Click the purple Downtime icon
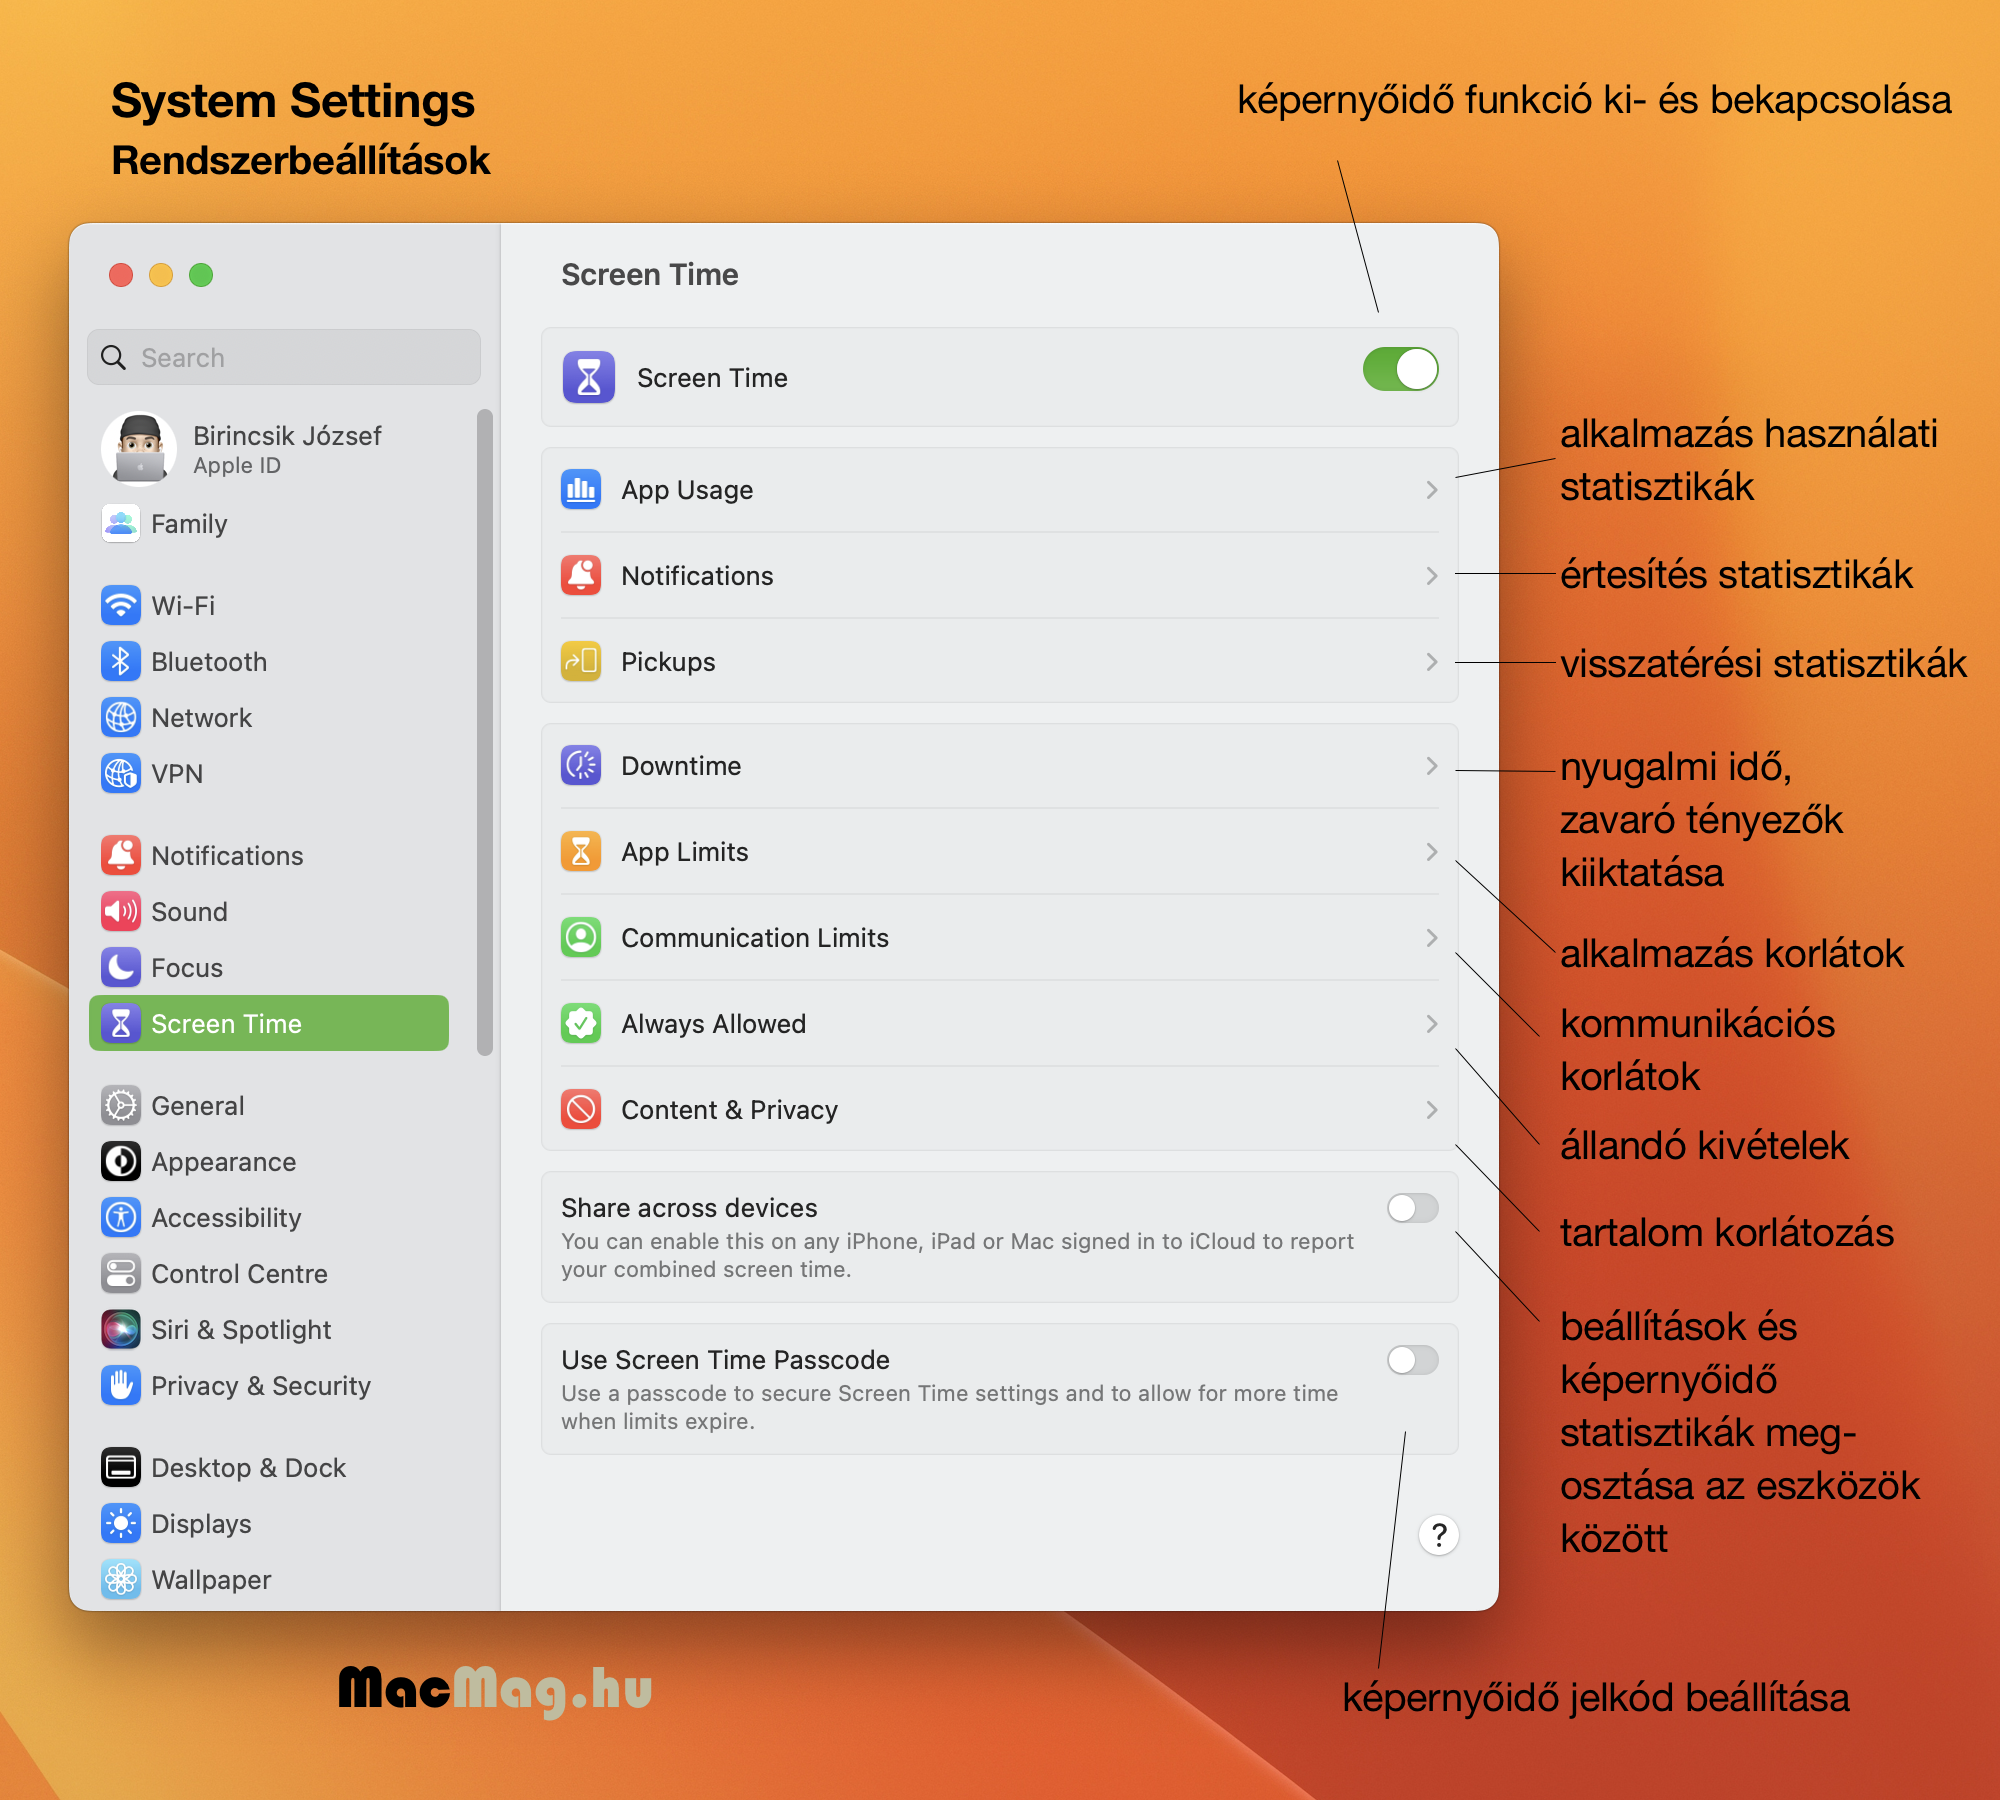Screen dimensions: 2000x1800 pyautogui.click(x=581, y=766)
